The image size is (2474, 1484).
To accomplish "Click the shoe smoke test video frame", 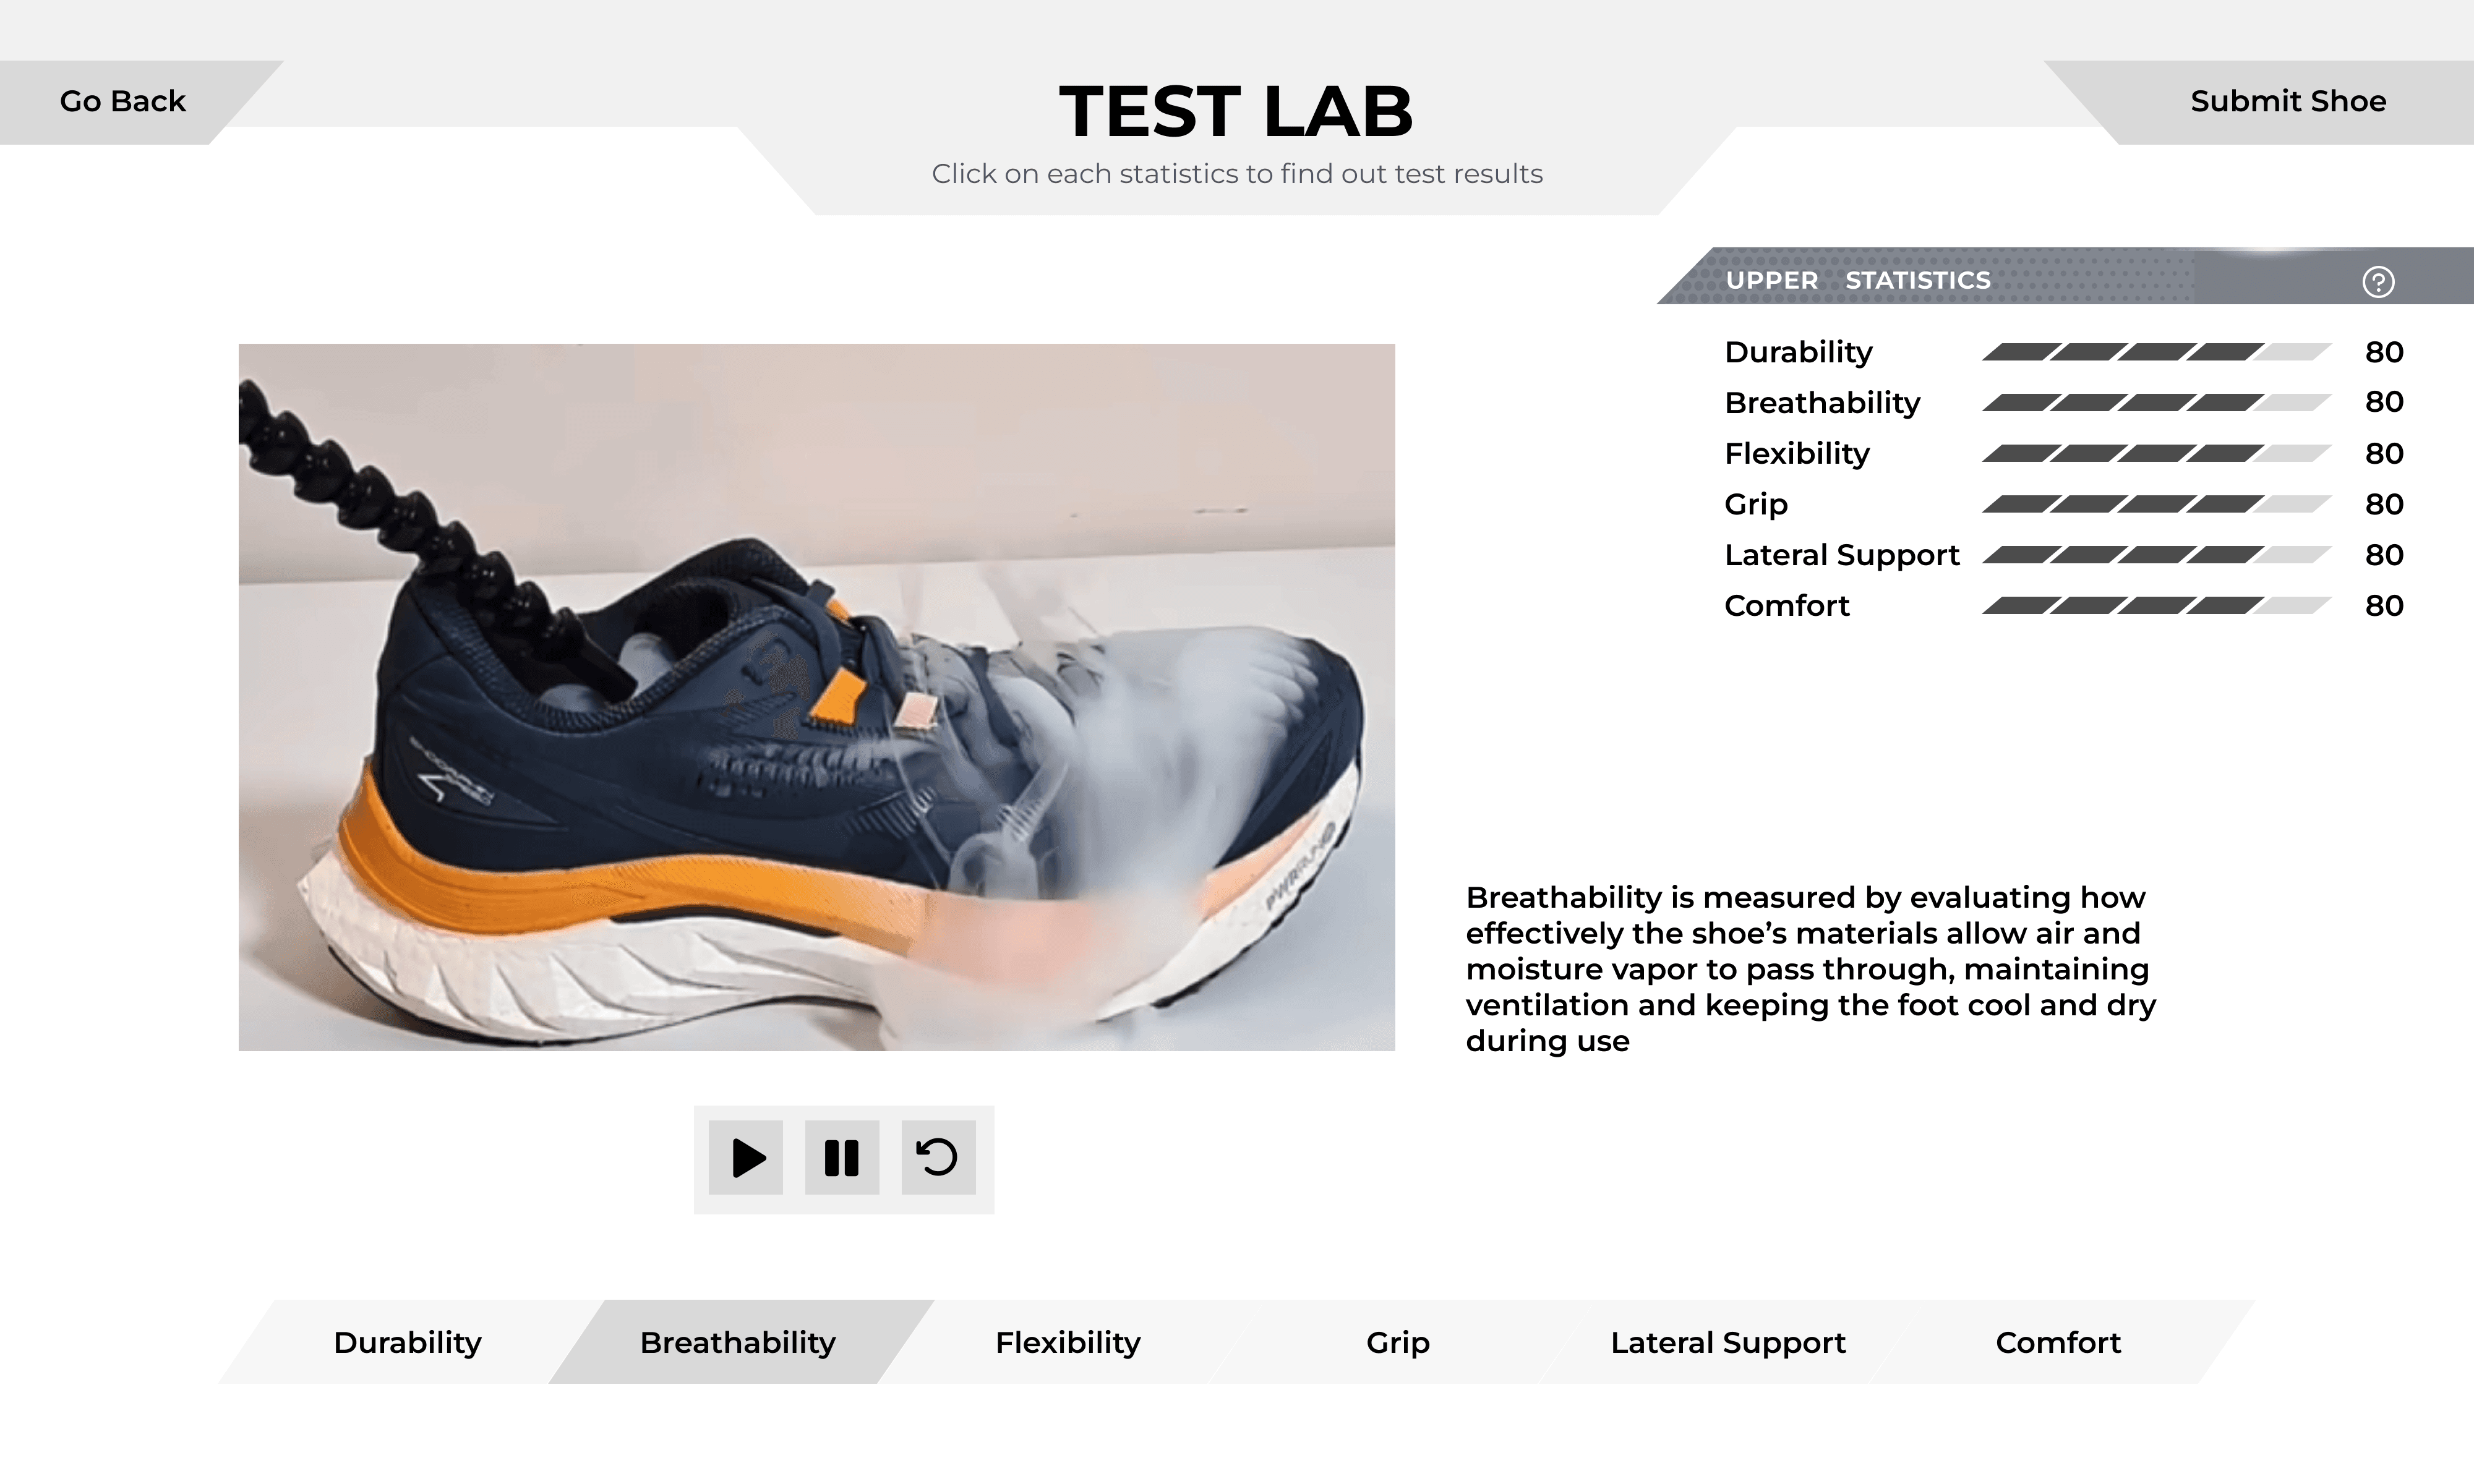I will (816, 697).
